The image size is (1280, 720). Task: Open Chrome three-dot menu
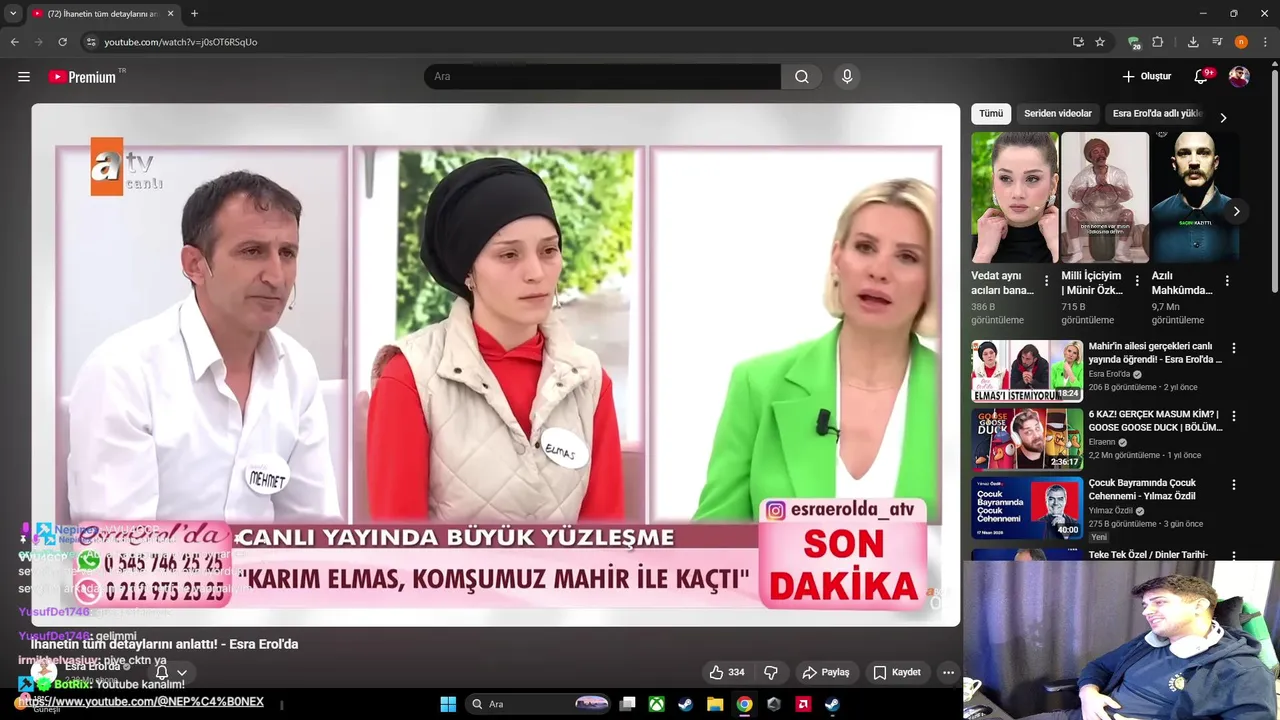click(x=1265, y=42)
